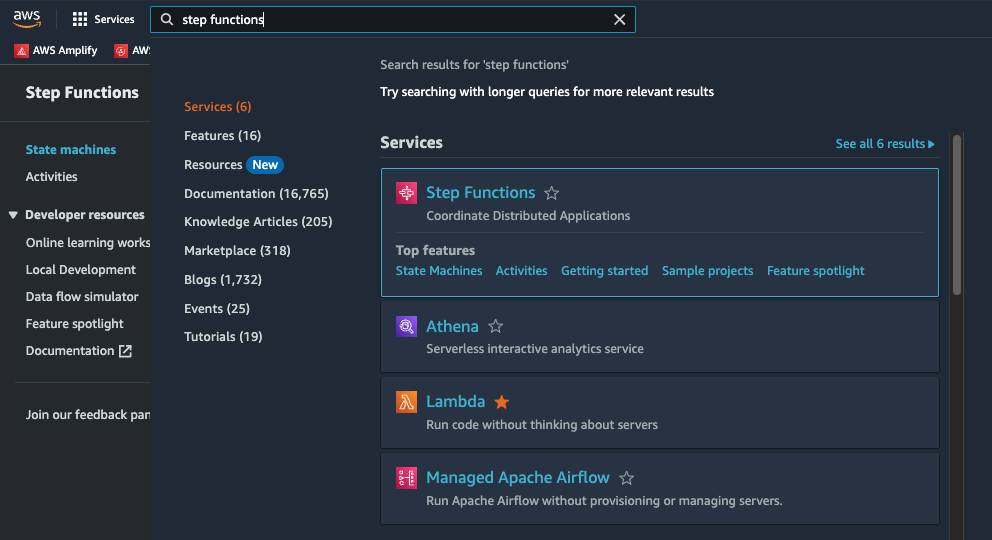Click 'Run code without thinking about servers' text
This screenshot has height=540, width=992.
click(542, 425)
